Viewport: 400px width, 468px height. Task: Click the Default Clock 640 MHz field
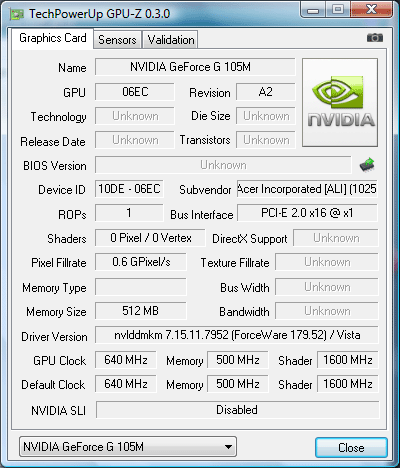(126, 384)
